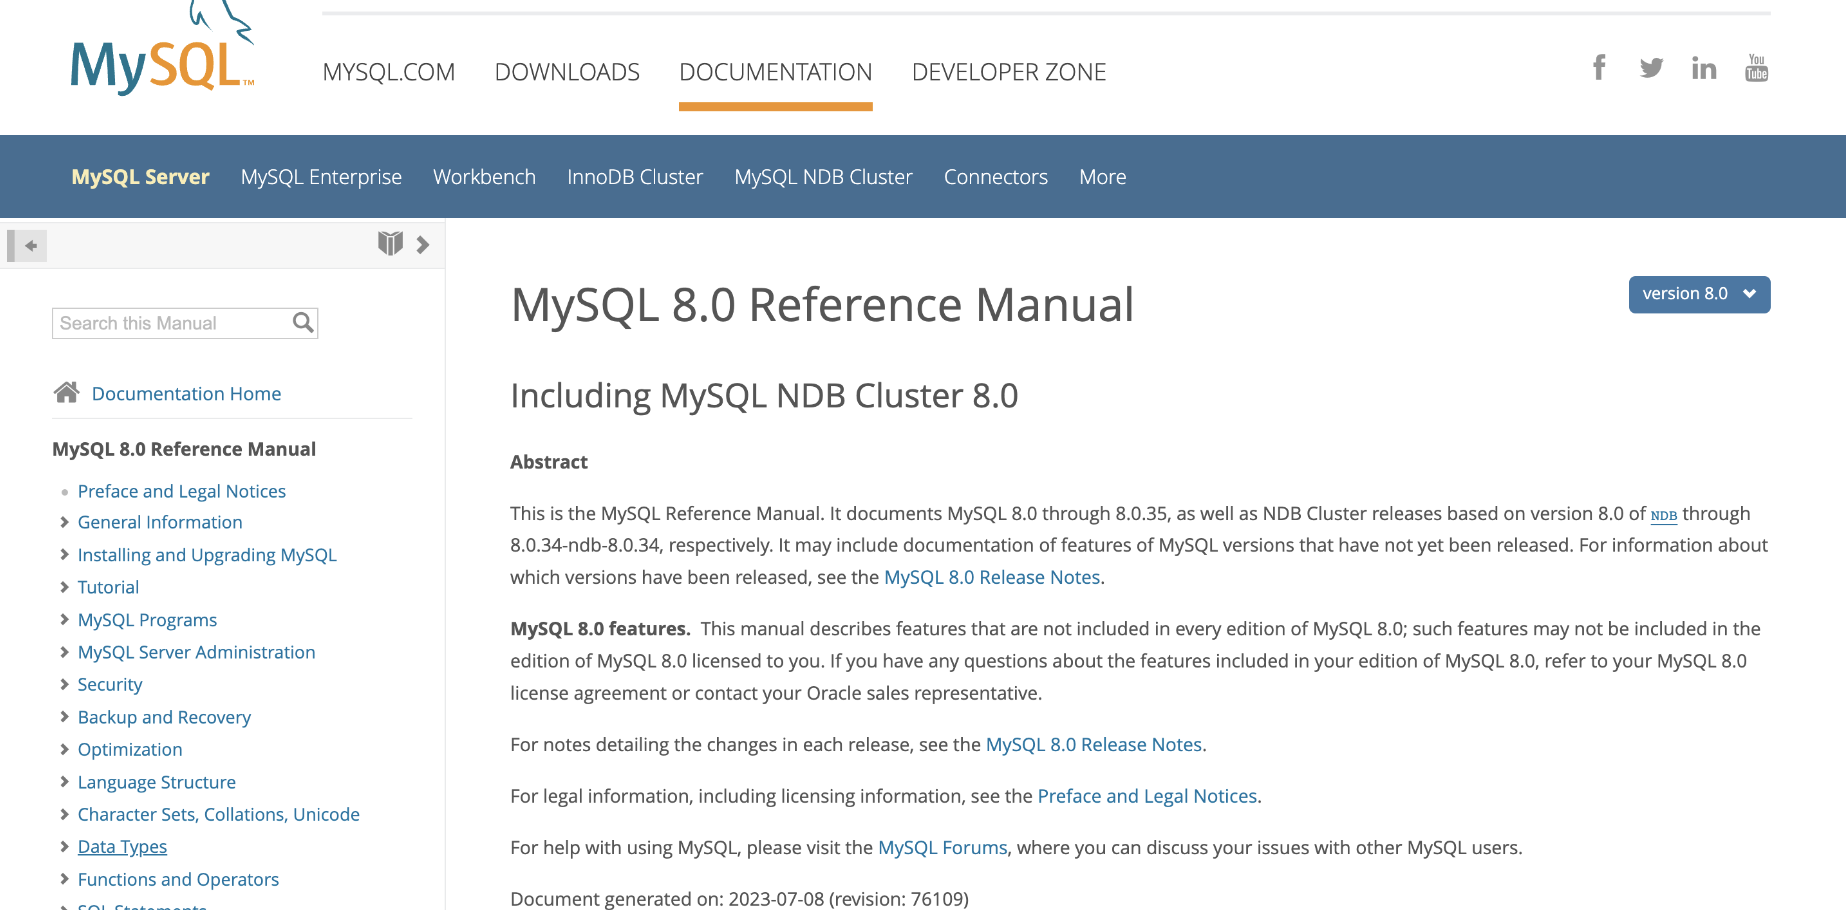1846x910 pixels.
Task: Open the Optimization sidebar link
Action: [x=130, y=749]
